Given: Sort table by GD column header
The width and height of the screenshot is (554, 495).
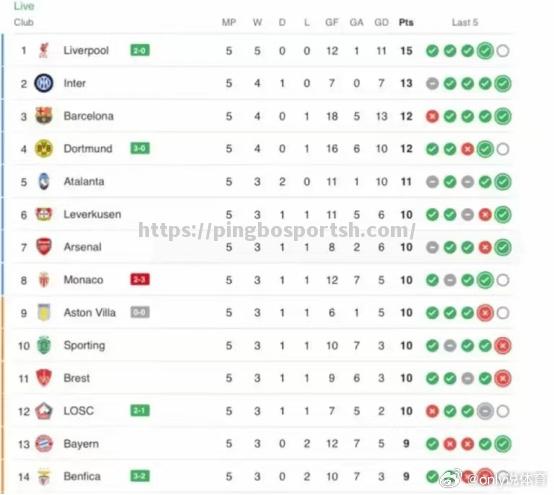Looking at the screenshot, I should point(381,22).
